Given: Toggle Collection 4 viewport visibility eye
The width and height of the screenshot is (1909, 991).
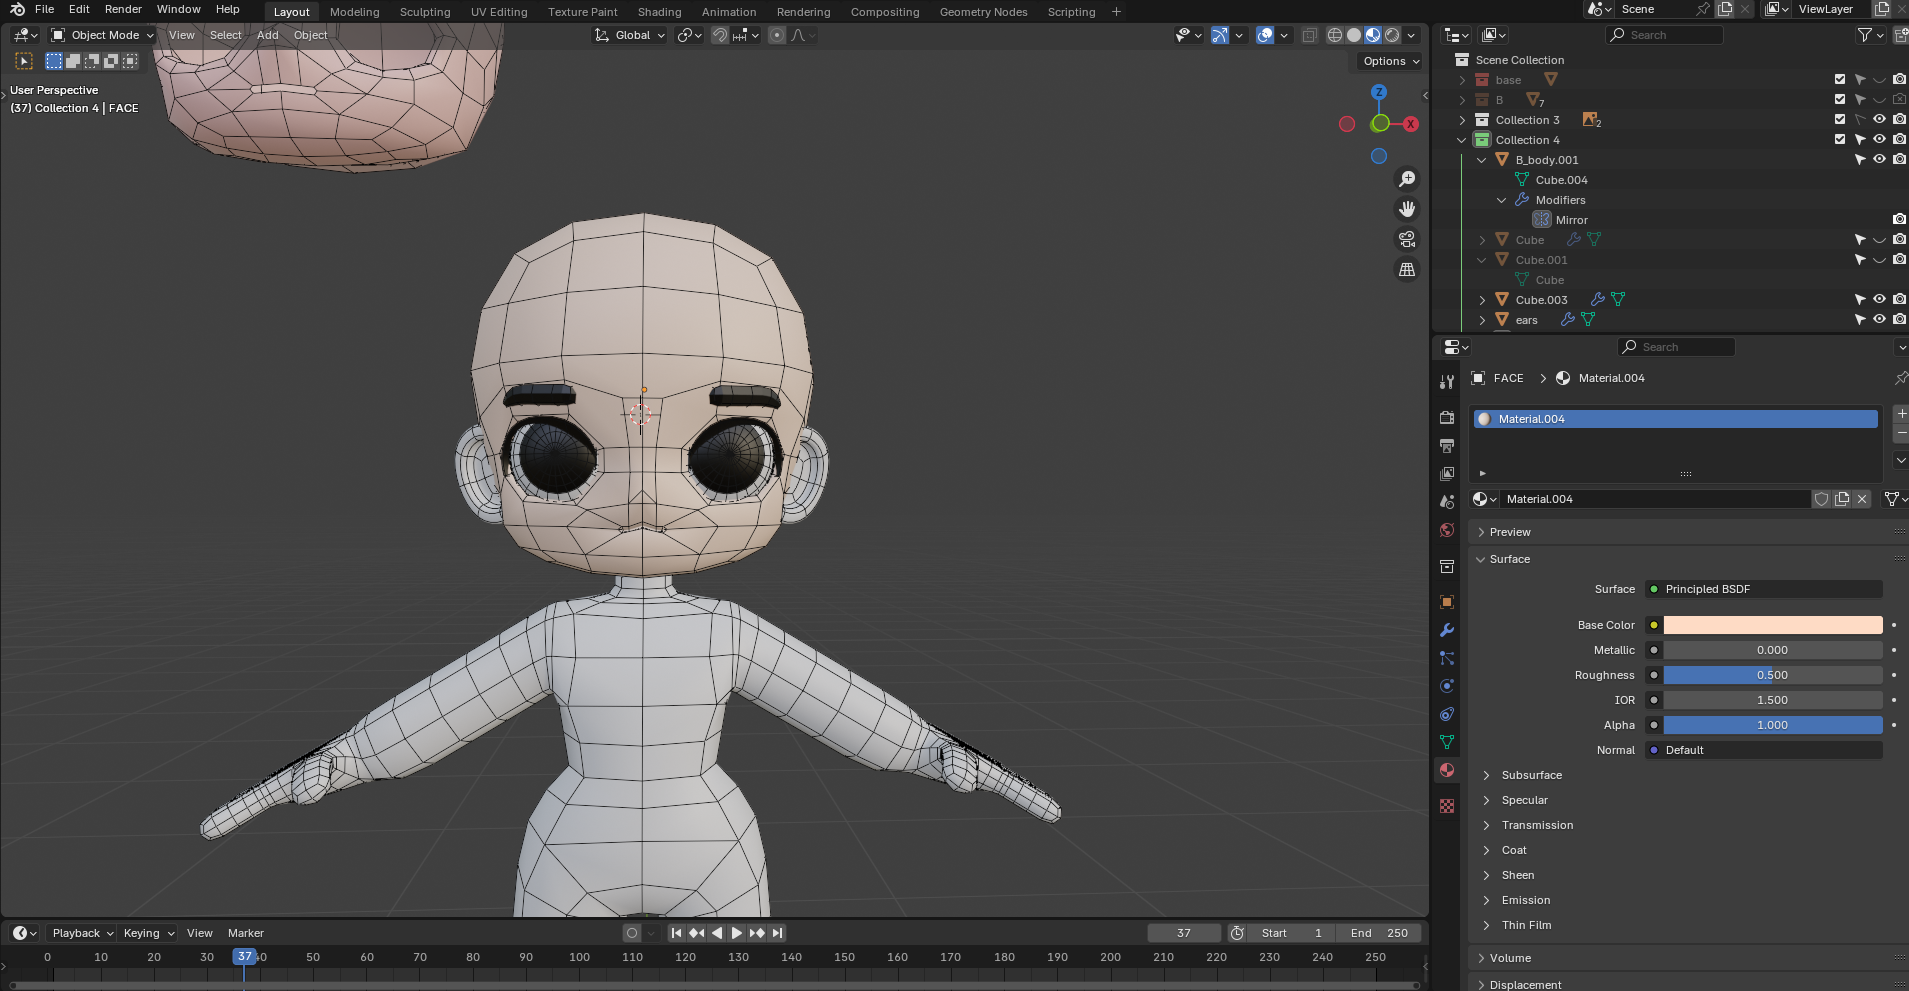Looking at the screenshot, I should pos(1880,139).
